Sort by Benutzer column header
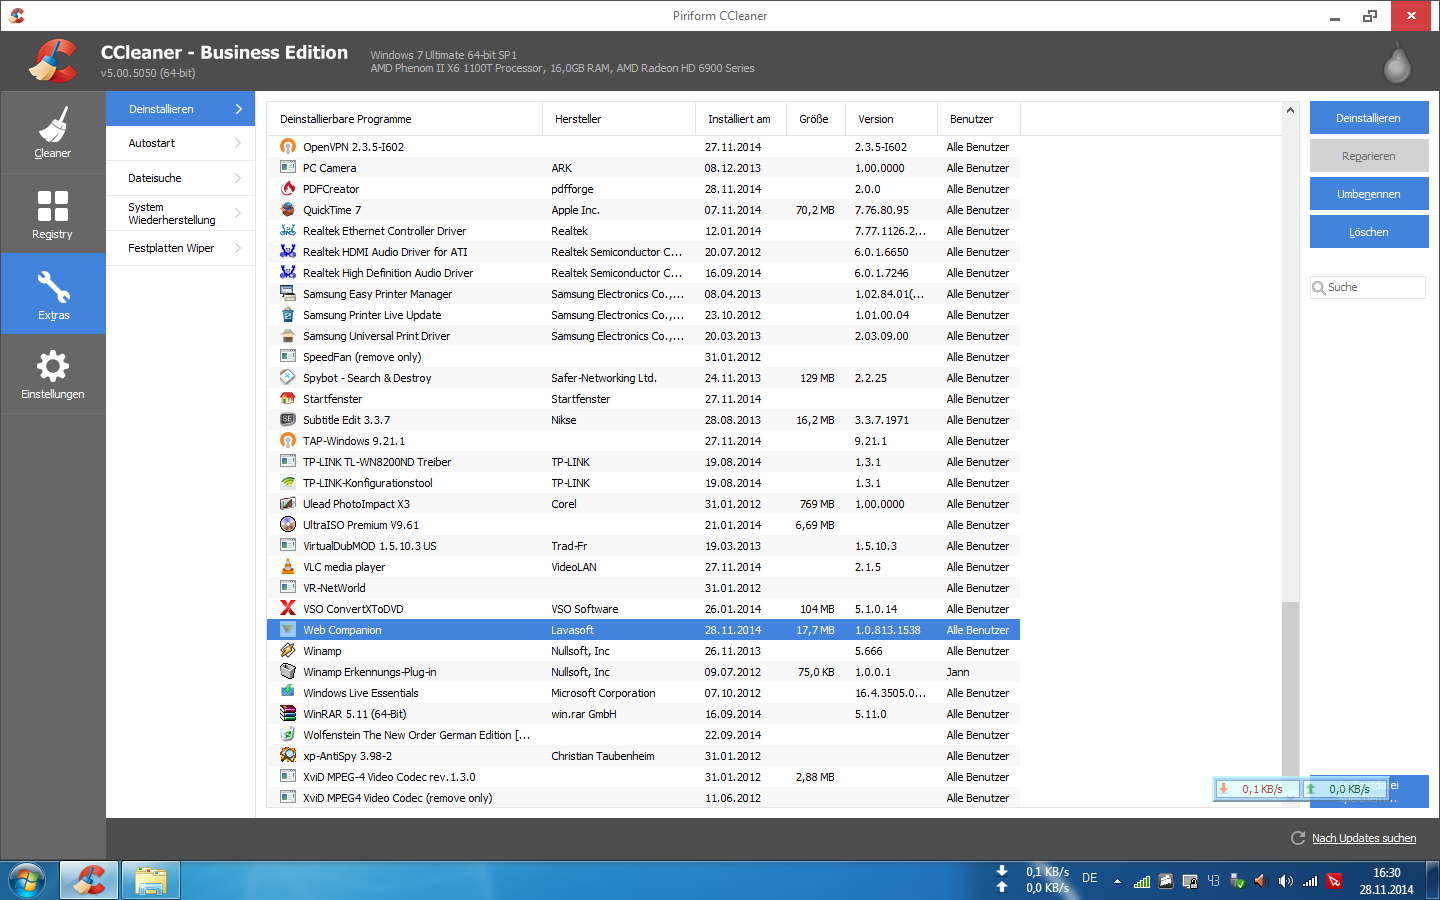1440x900 pixels. [x=979, y=119]
